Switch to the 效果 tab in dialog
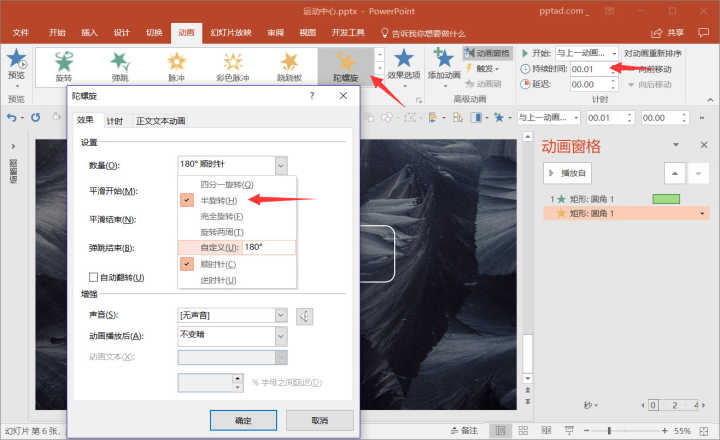 85,120
